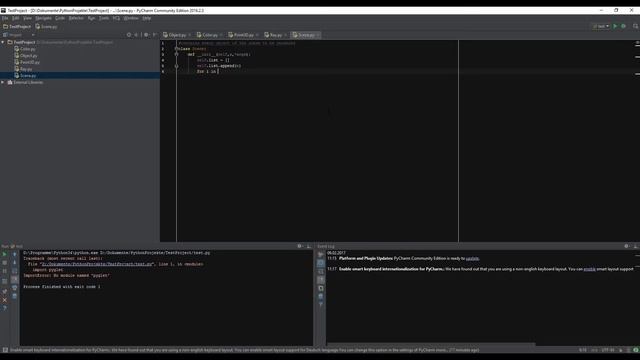Open Project panel gear settings

(x=146, y=35)
